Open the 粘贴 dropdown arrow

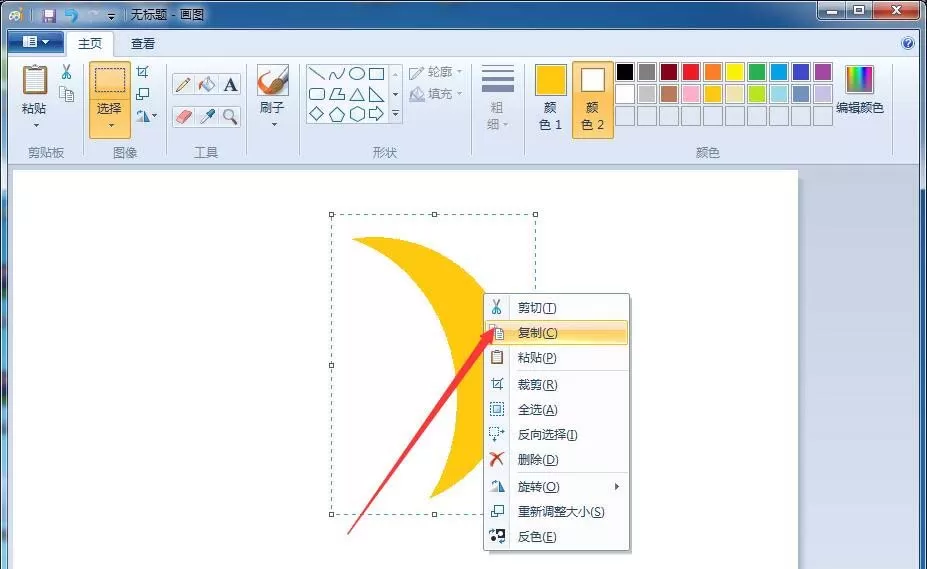pyautogui.click(x=35, y=125)
